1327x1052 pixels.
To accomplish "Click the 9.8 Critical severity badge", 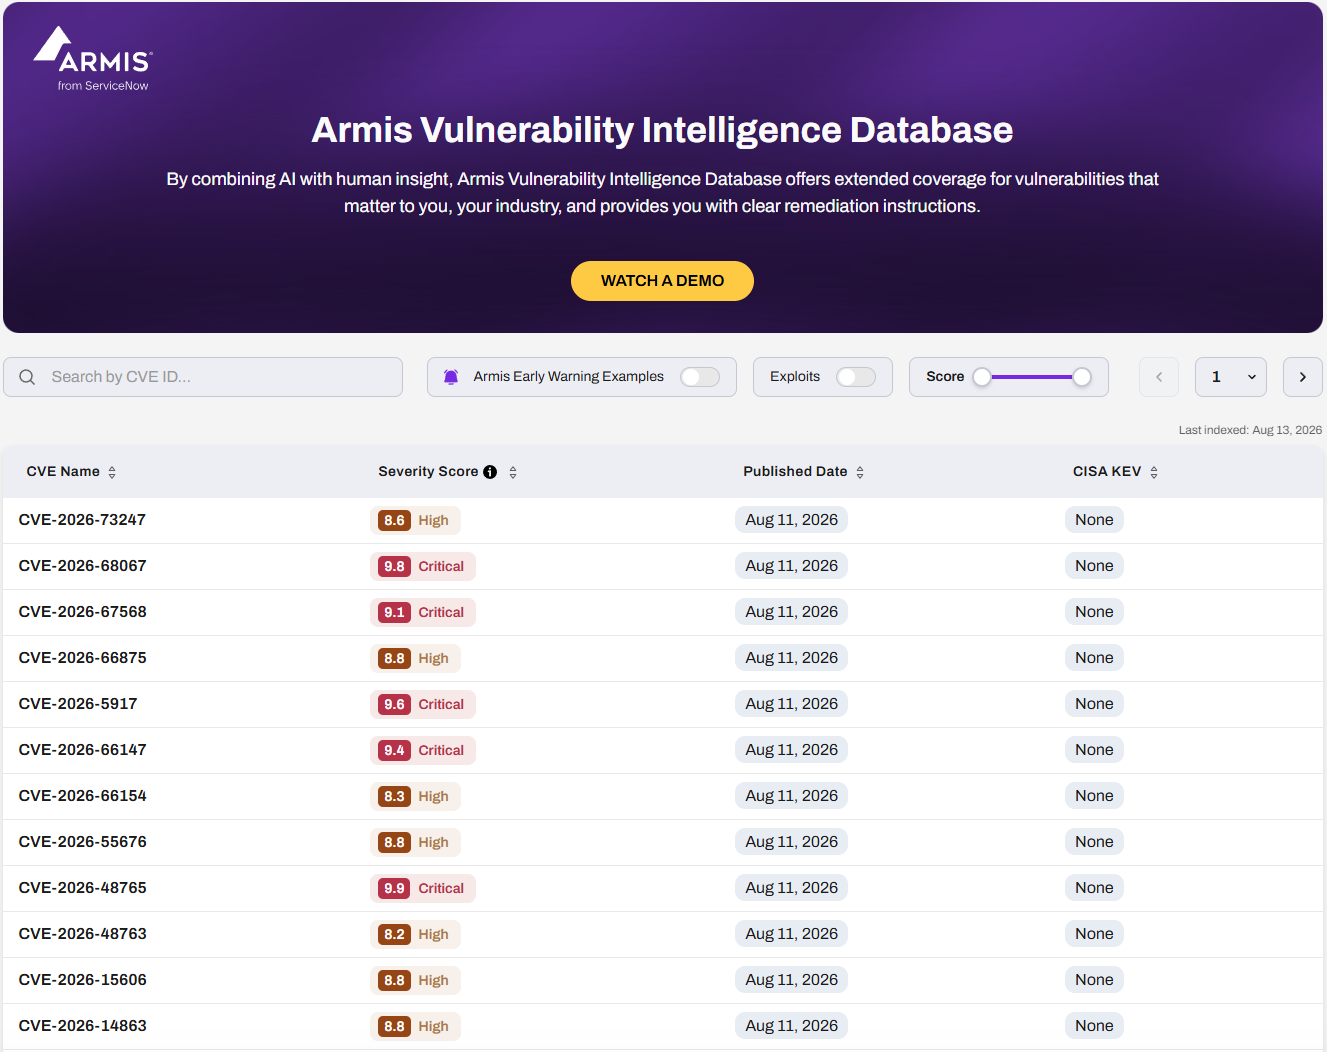I will (423, 566).
